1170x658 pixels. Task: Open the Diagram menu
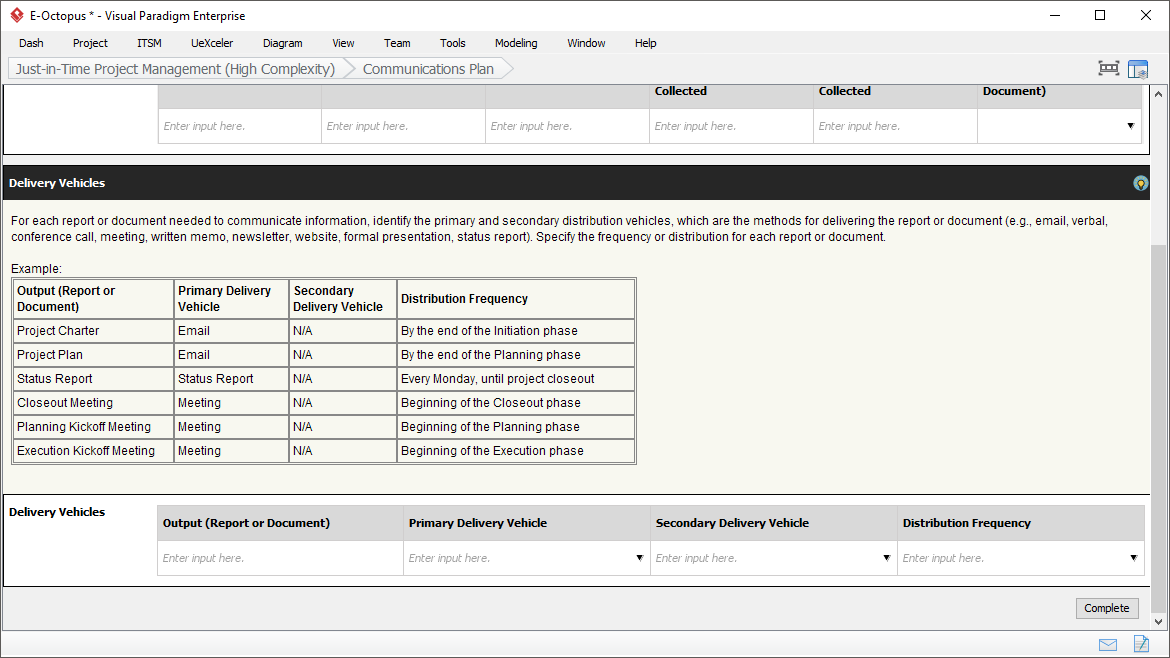pos(282,43)
